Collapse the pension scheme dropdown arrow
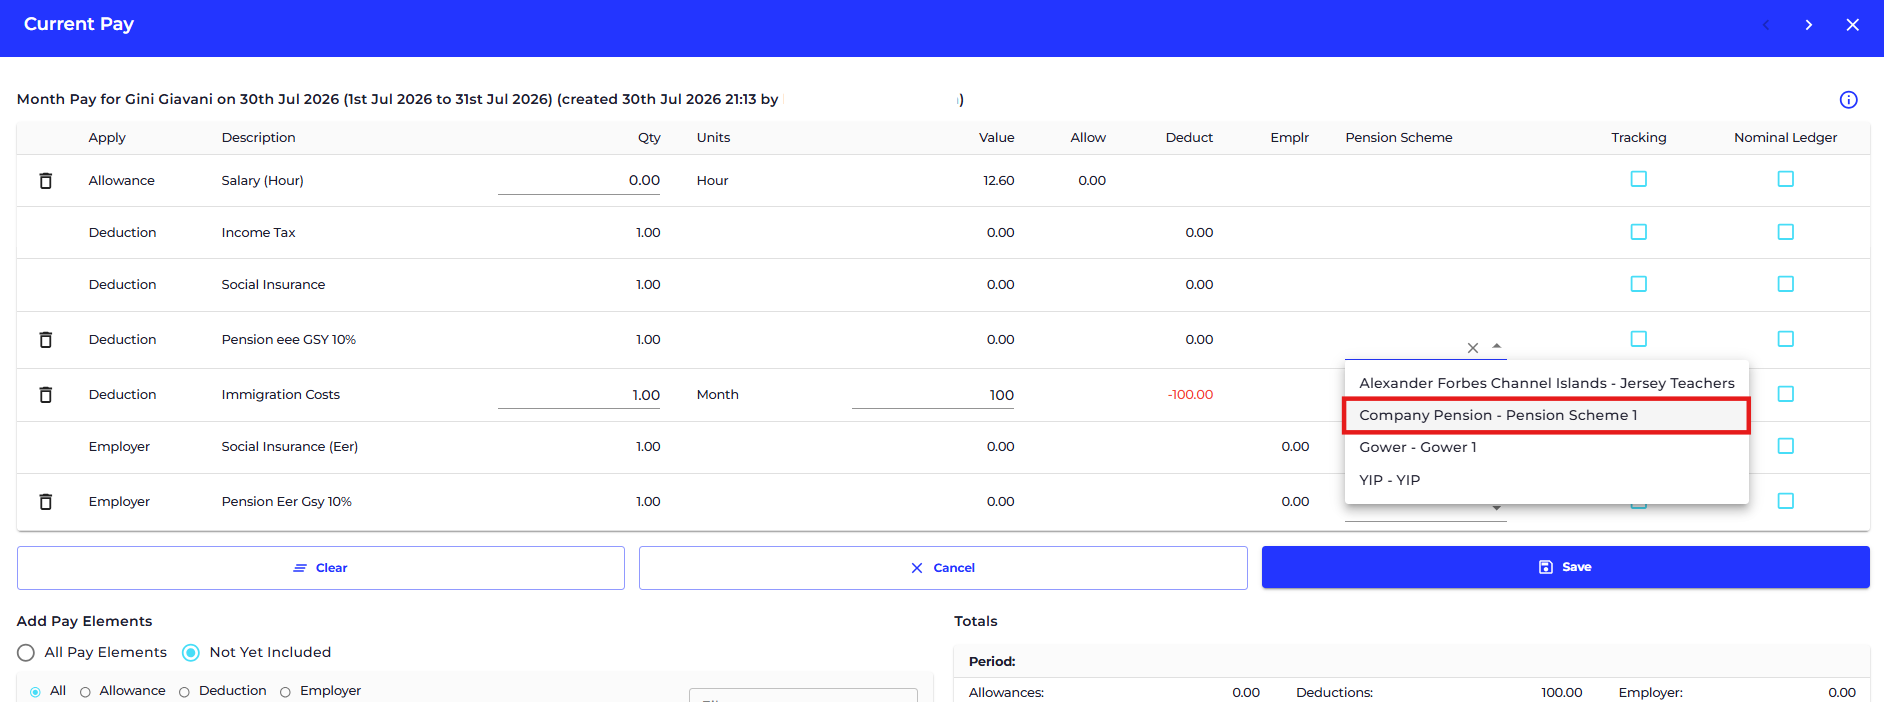 pos(1496,346)
